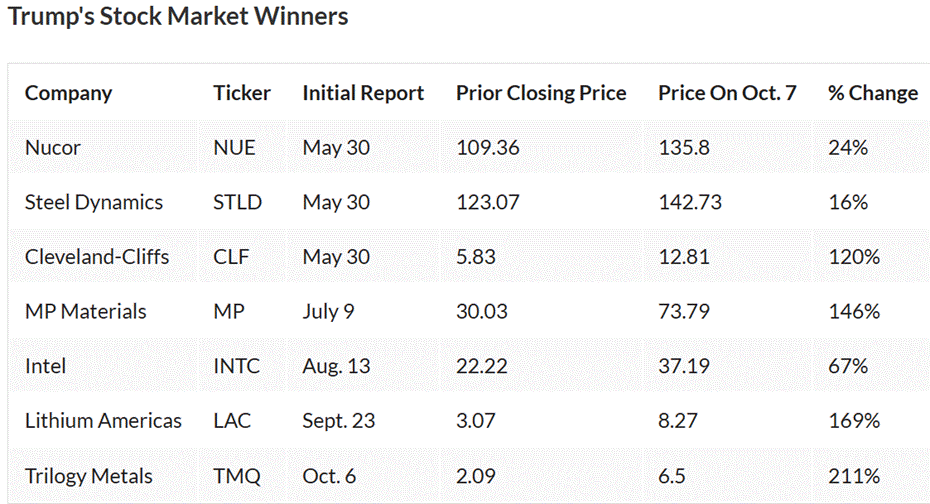The image size is (930, 504).
Task: Select the 73.79 price for MP Materials
Action: tap(684, 312)
